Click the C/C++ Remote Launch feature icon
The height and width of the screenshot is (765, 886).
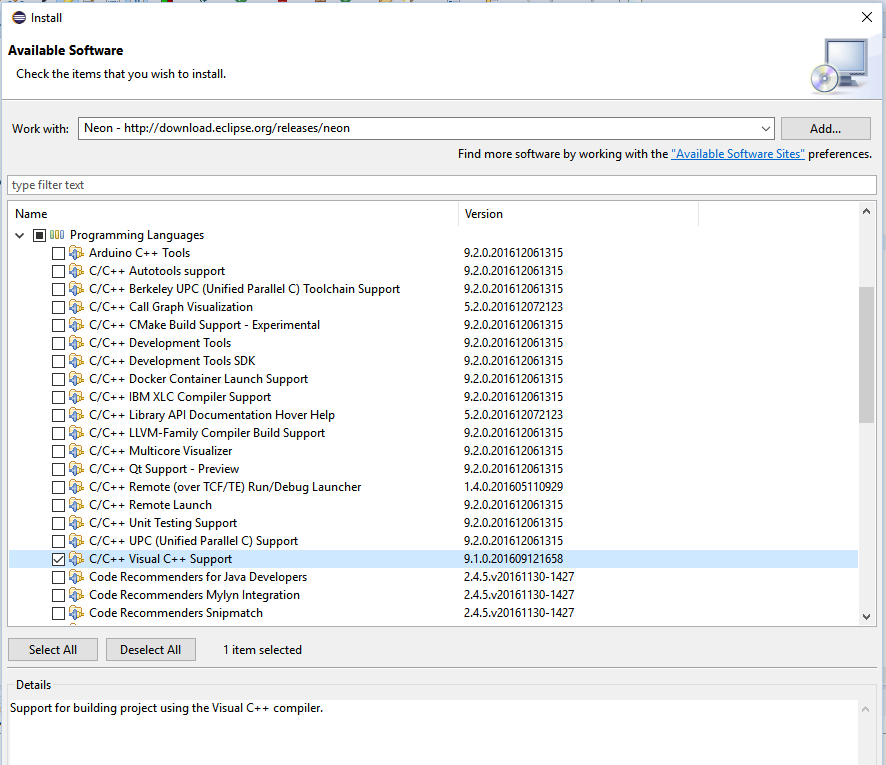(x=76, y=505)
